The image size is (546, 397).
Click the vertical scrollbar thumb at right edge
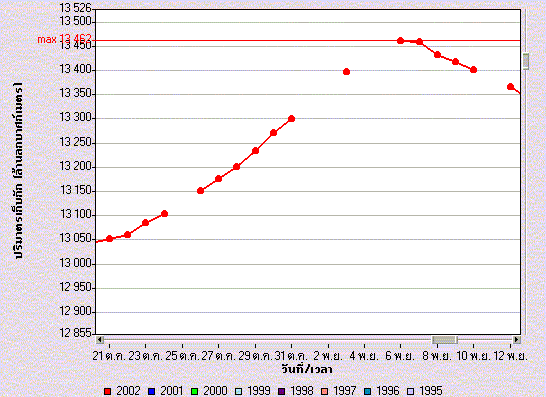click(x=526, y=61)
